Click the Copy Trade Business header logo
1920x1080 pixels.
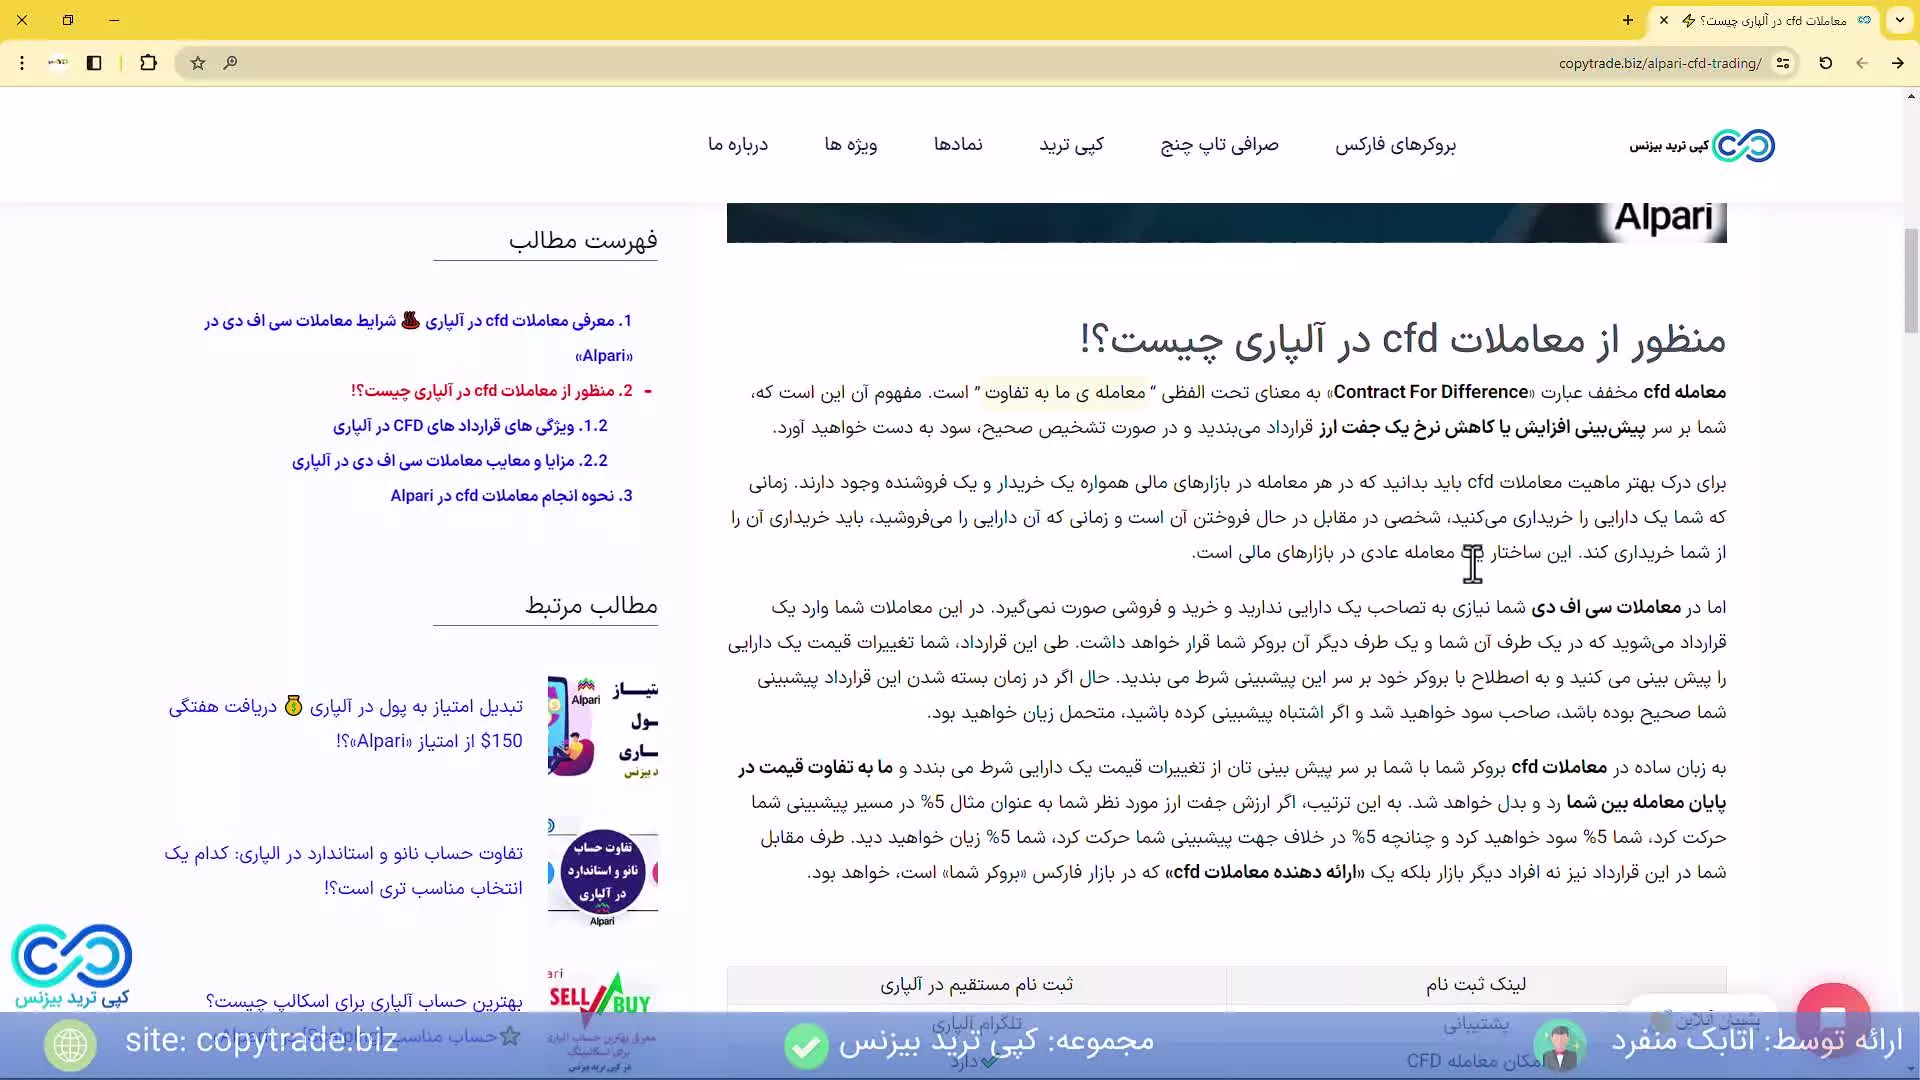pyautogui.click(x=1703, y=146)
